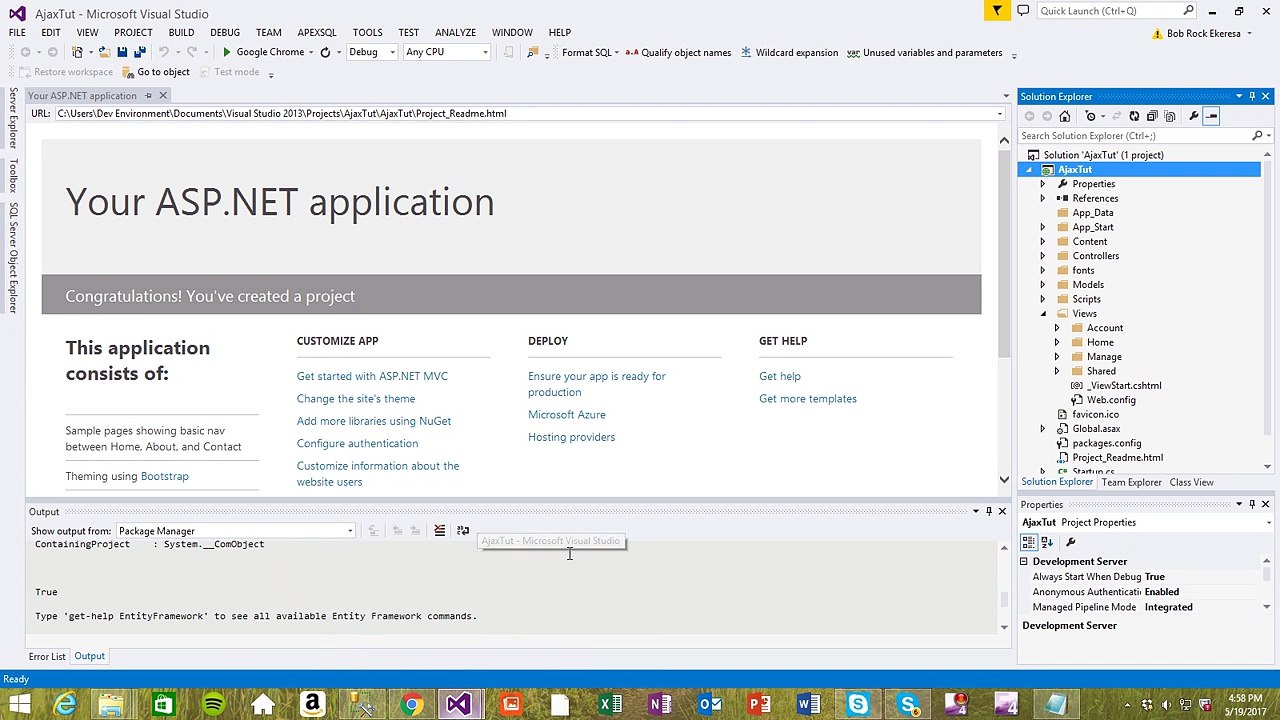This screenshot has height=720, width=1280.
Task: Click the Save toolbar icon
Action: pyautogui.click(x=122, y=52)
